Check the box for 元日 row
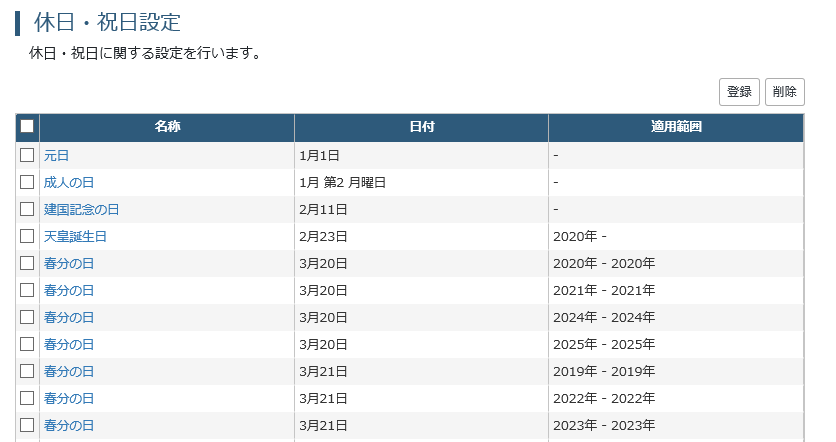Image resolution: width=836 pixels, height=442 pixels. [27, 155]
